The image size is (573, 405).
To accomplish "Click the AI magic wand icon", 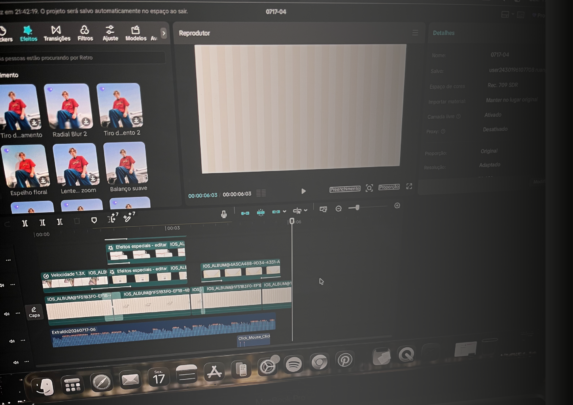I will point(129,217).
